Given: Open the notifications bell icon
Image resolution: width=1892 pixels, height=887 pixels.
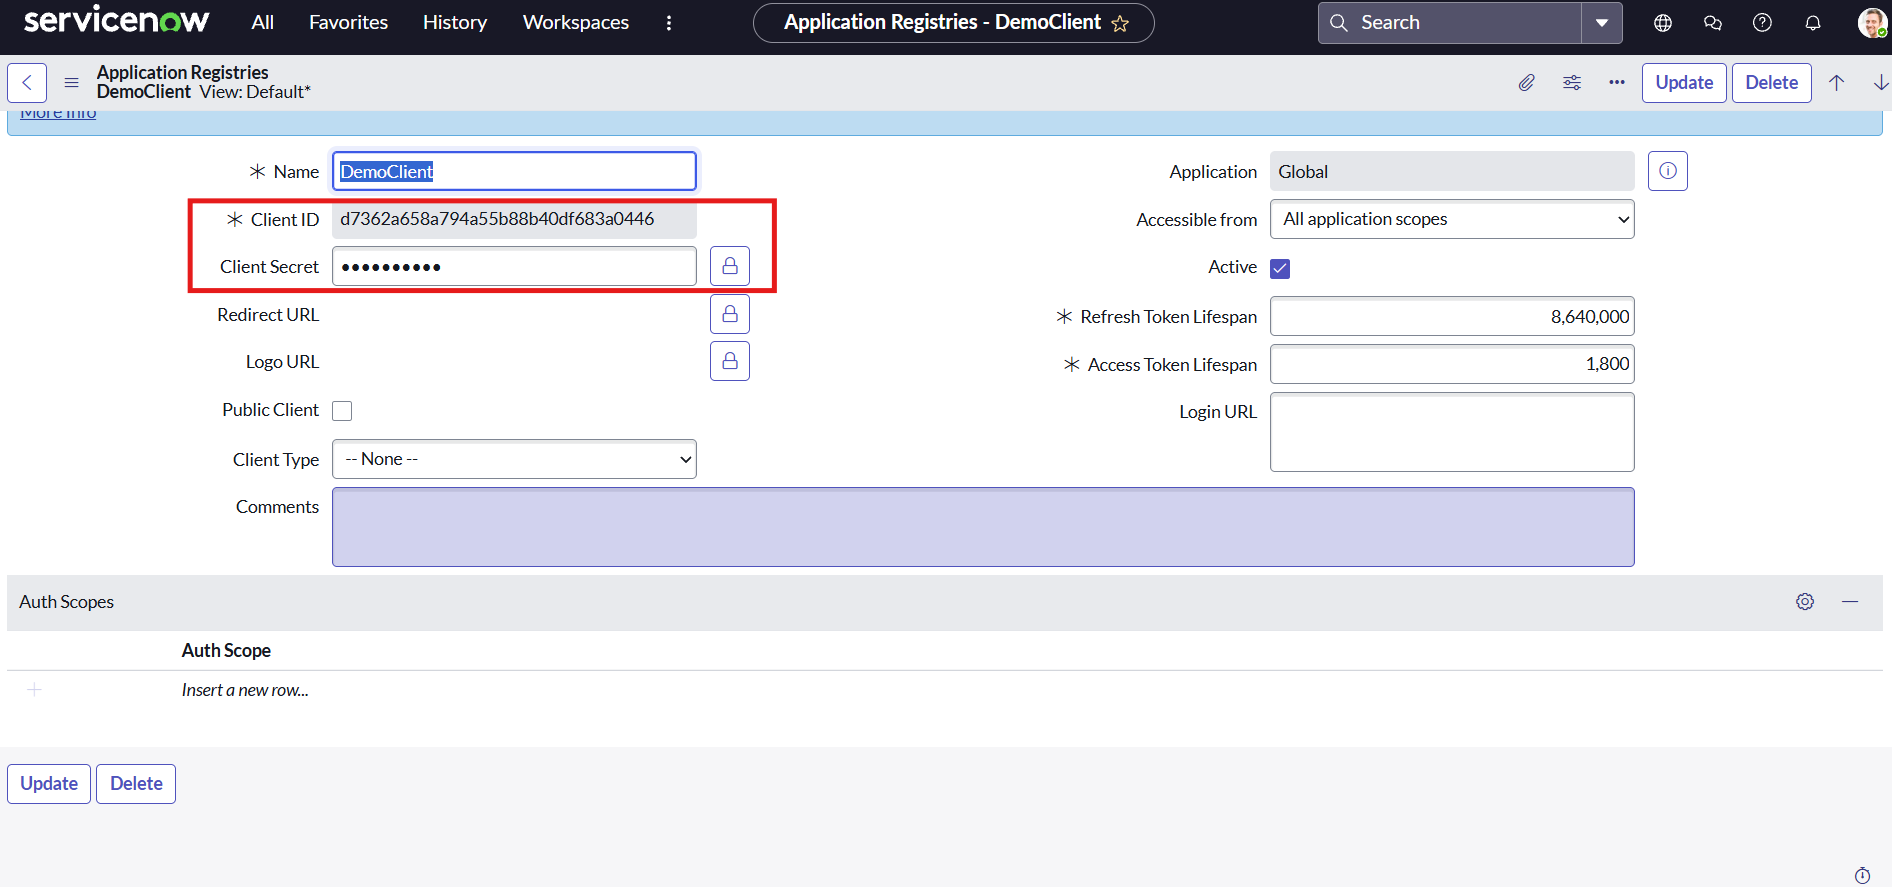Looking at the screenshot, I should click(1812, 23).
